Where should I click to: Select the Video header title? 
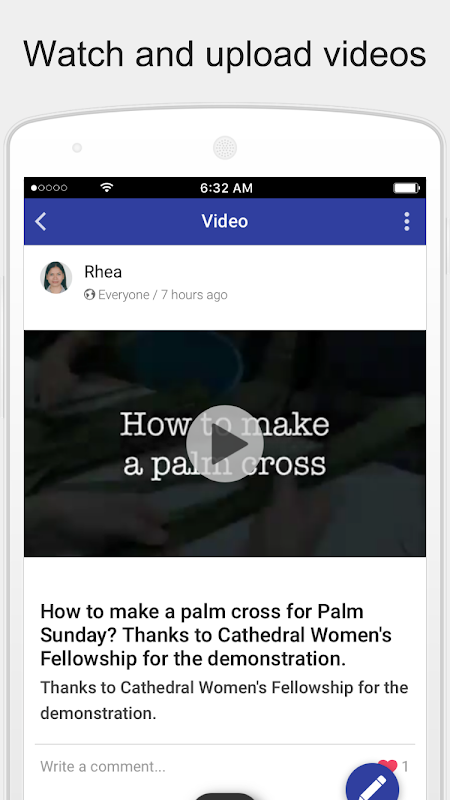(224, 221)
